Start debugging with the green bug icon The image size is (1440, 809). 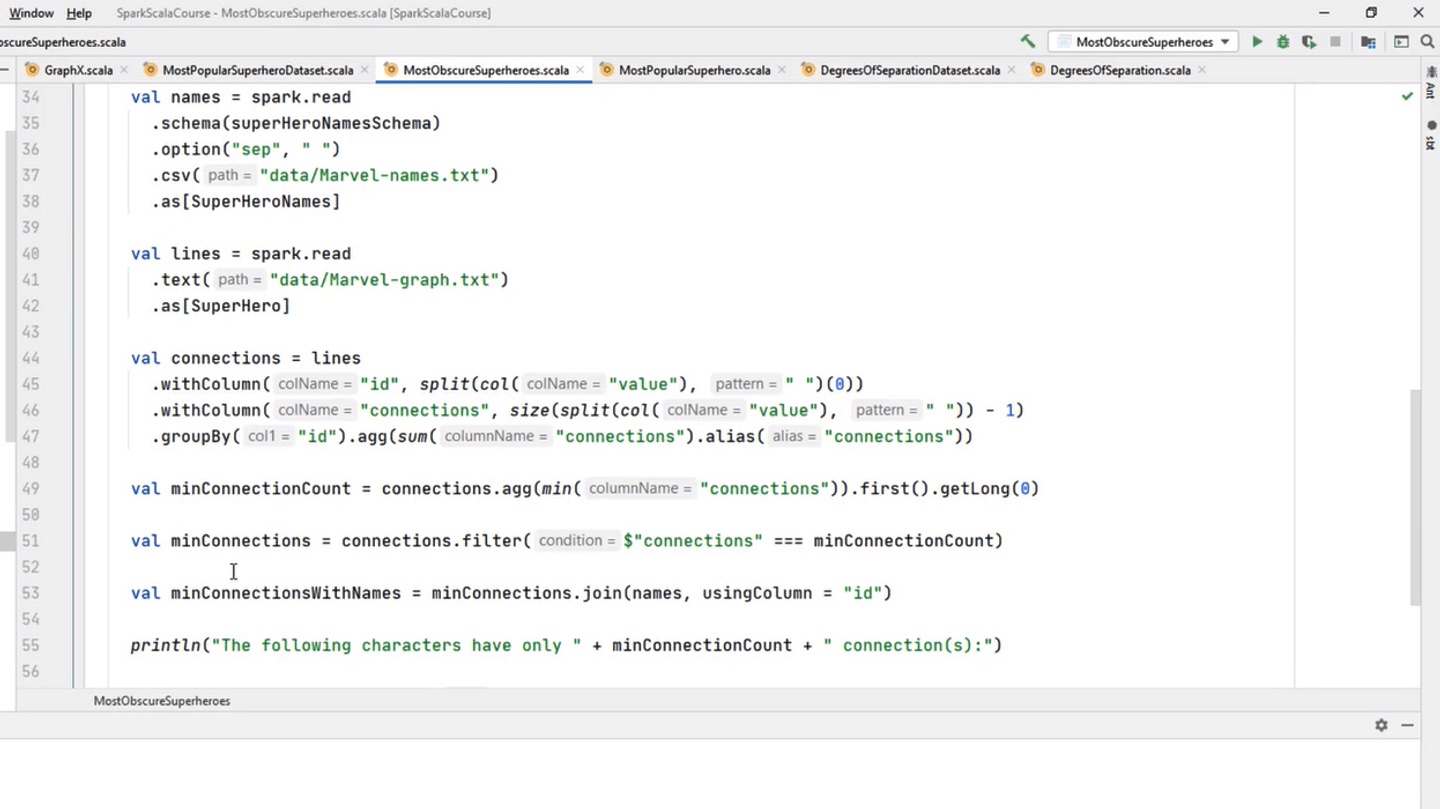[x=1283, y=42]
